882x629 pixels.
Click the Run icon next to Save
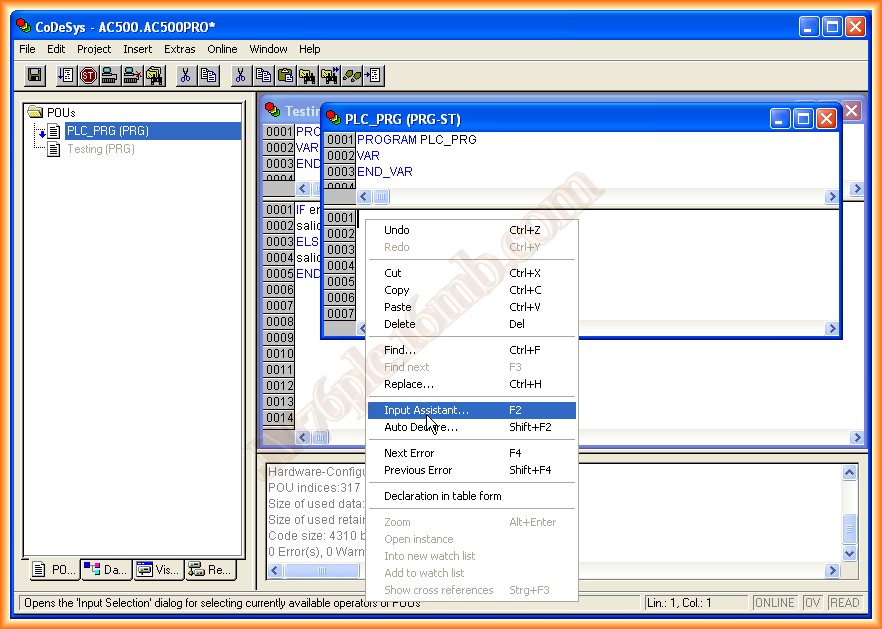66,76
